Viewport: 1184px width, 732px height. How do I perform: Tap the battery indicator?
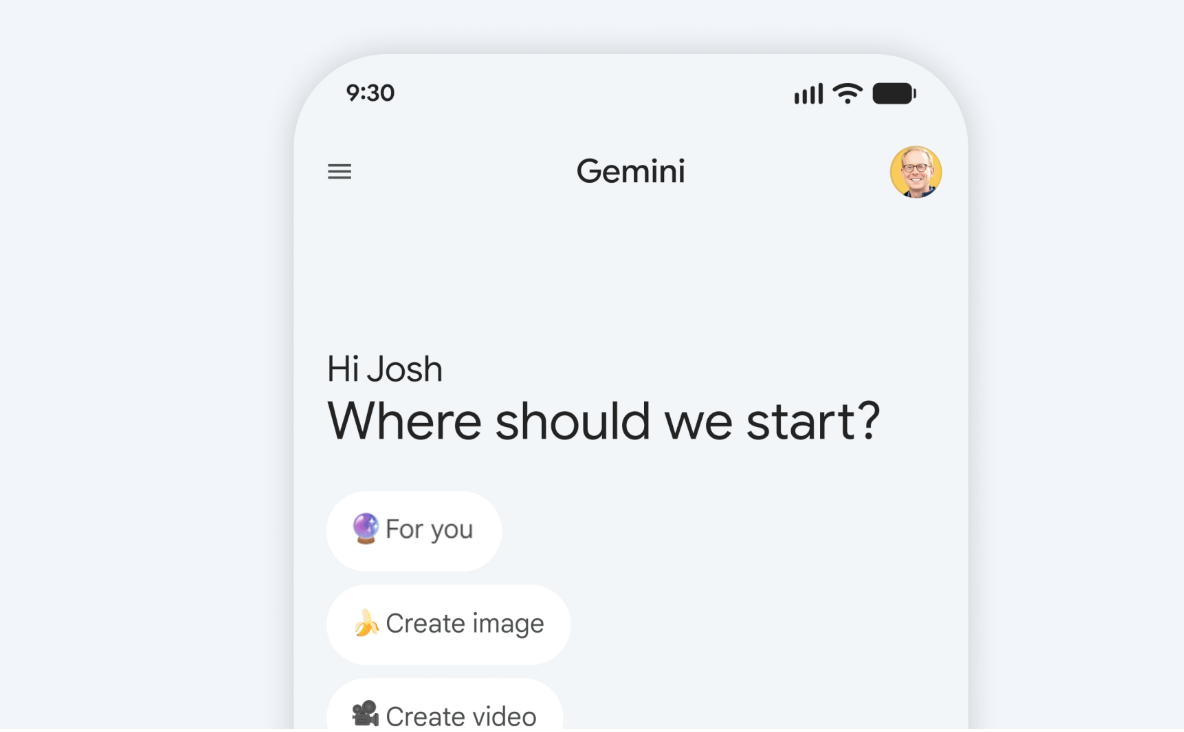click(894, 94)
